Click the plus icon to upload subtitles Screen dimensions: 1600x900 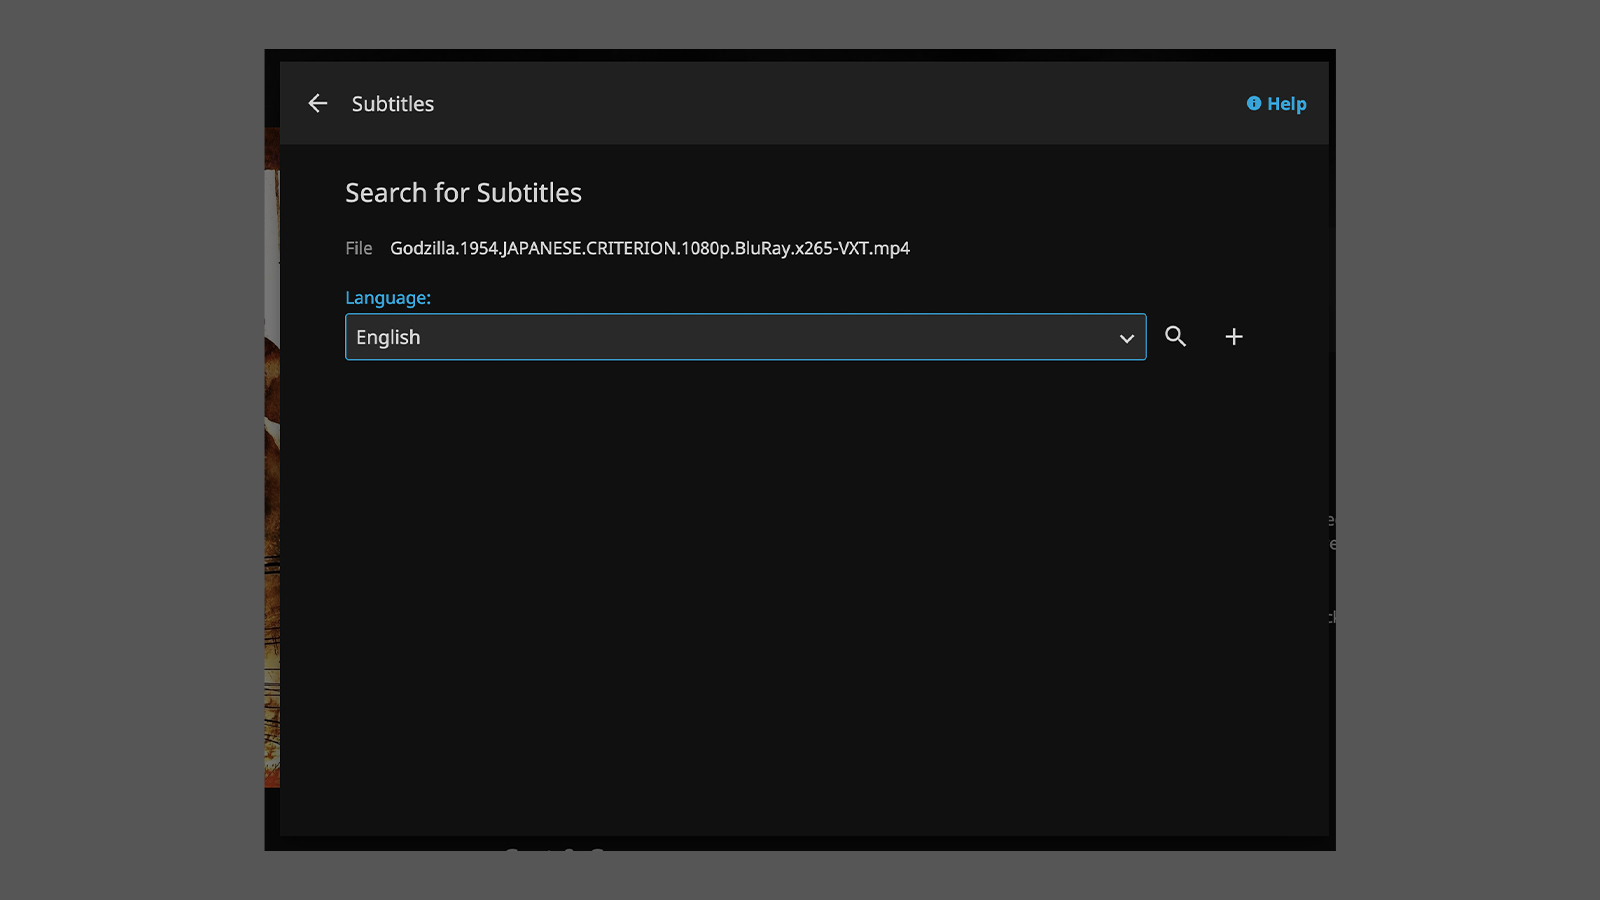[1234, 337]
